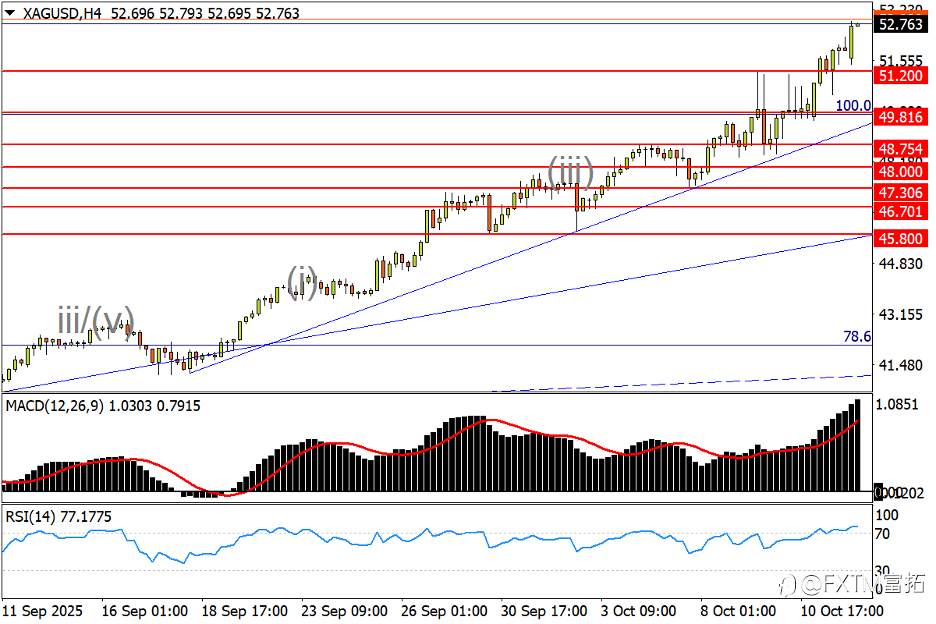Image resolution: width=936 pixels, height=624 pixels.
Task: Click the 43.155 price axis value
Action: click(901, 314)
